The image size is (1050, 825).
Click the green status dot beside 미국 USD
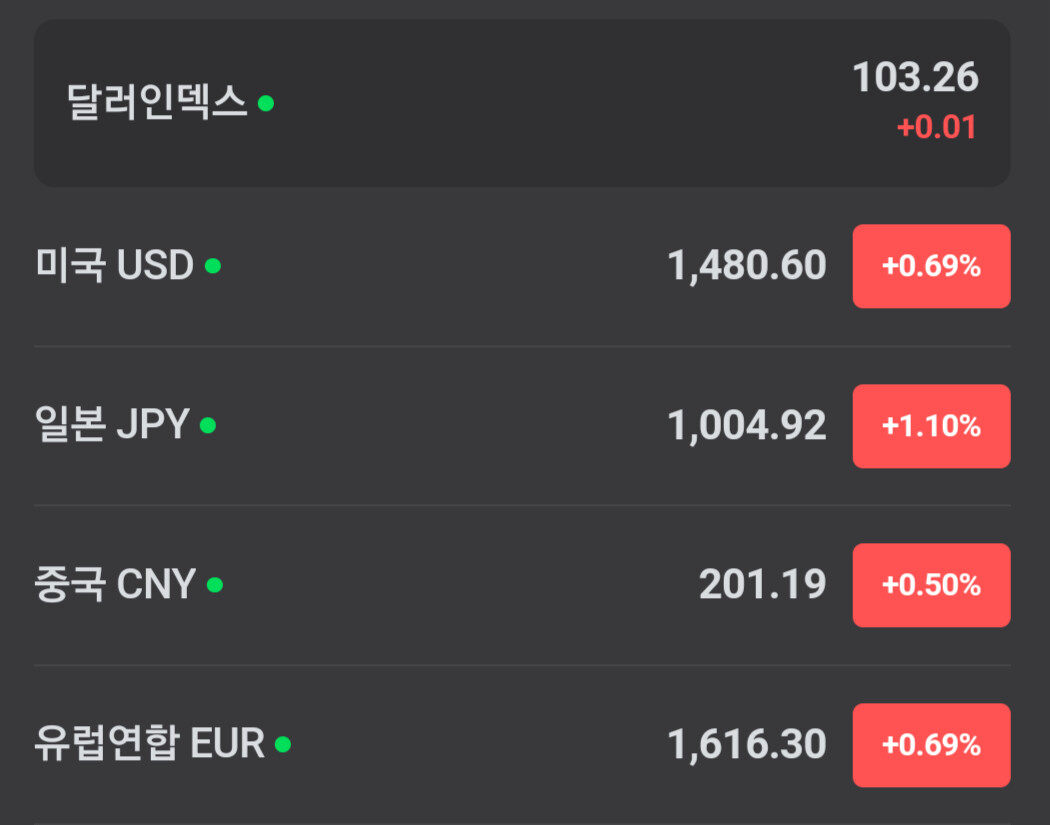212,266
